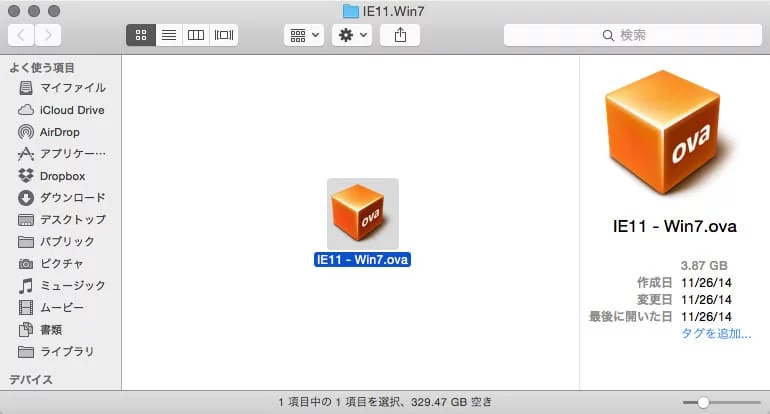
Task: Go forward with the right arrow button
Action: 48,35
